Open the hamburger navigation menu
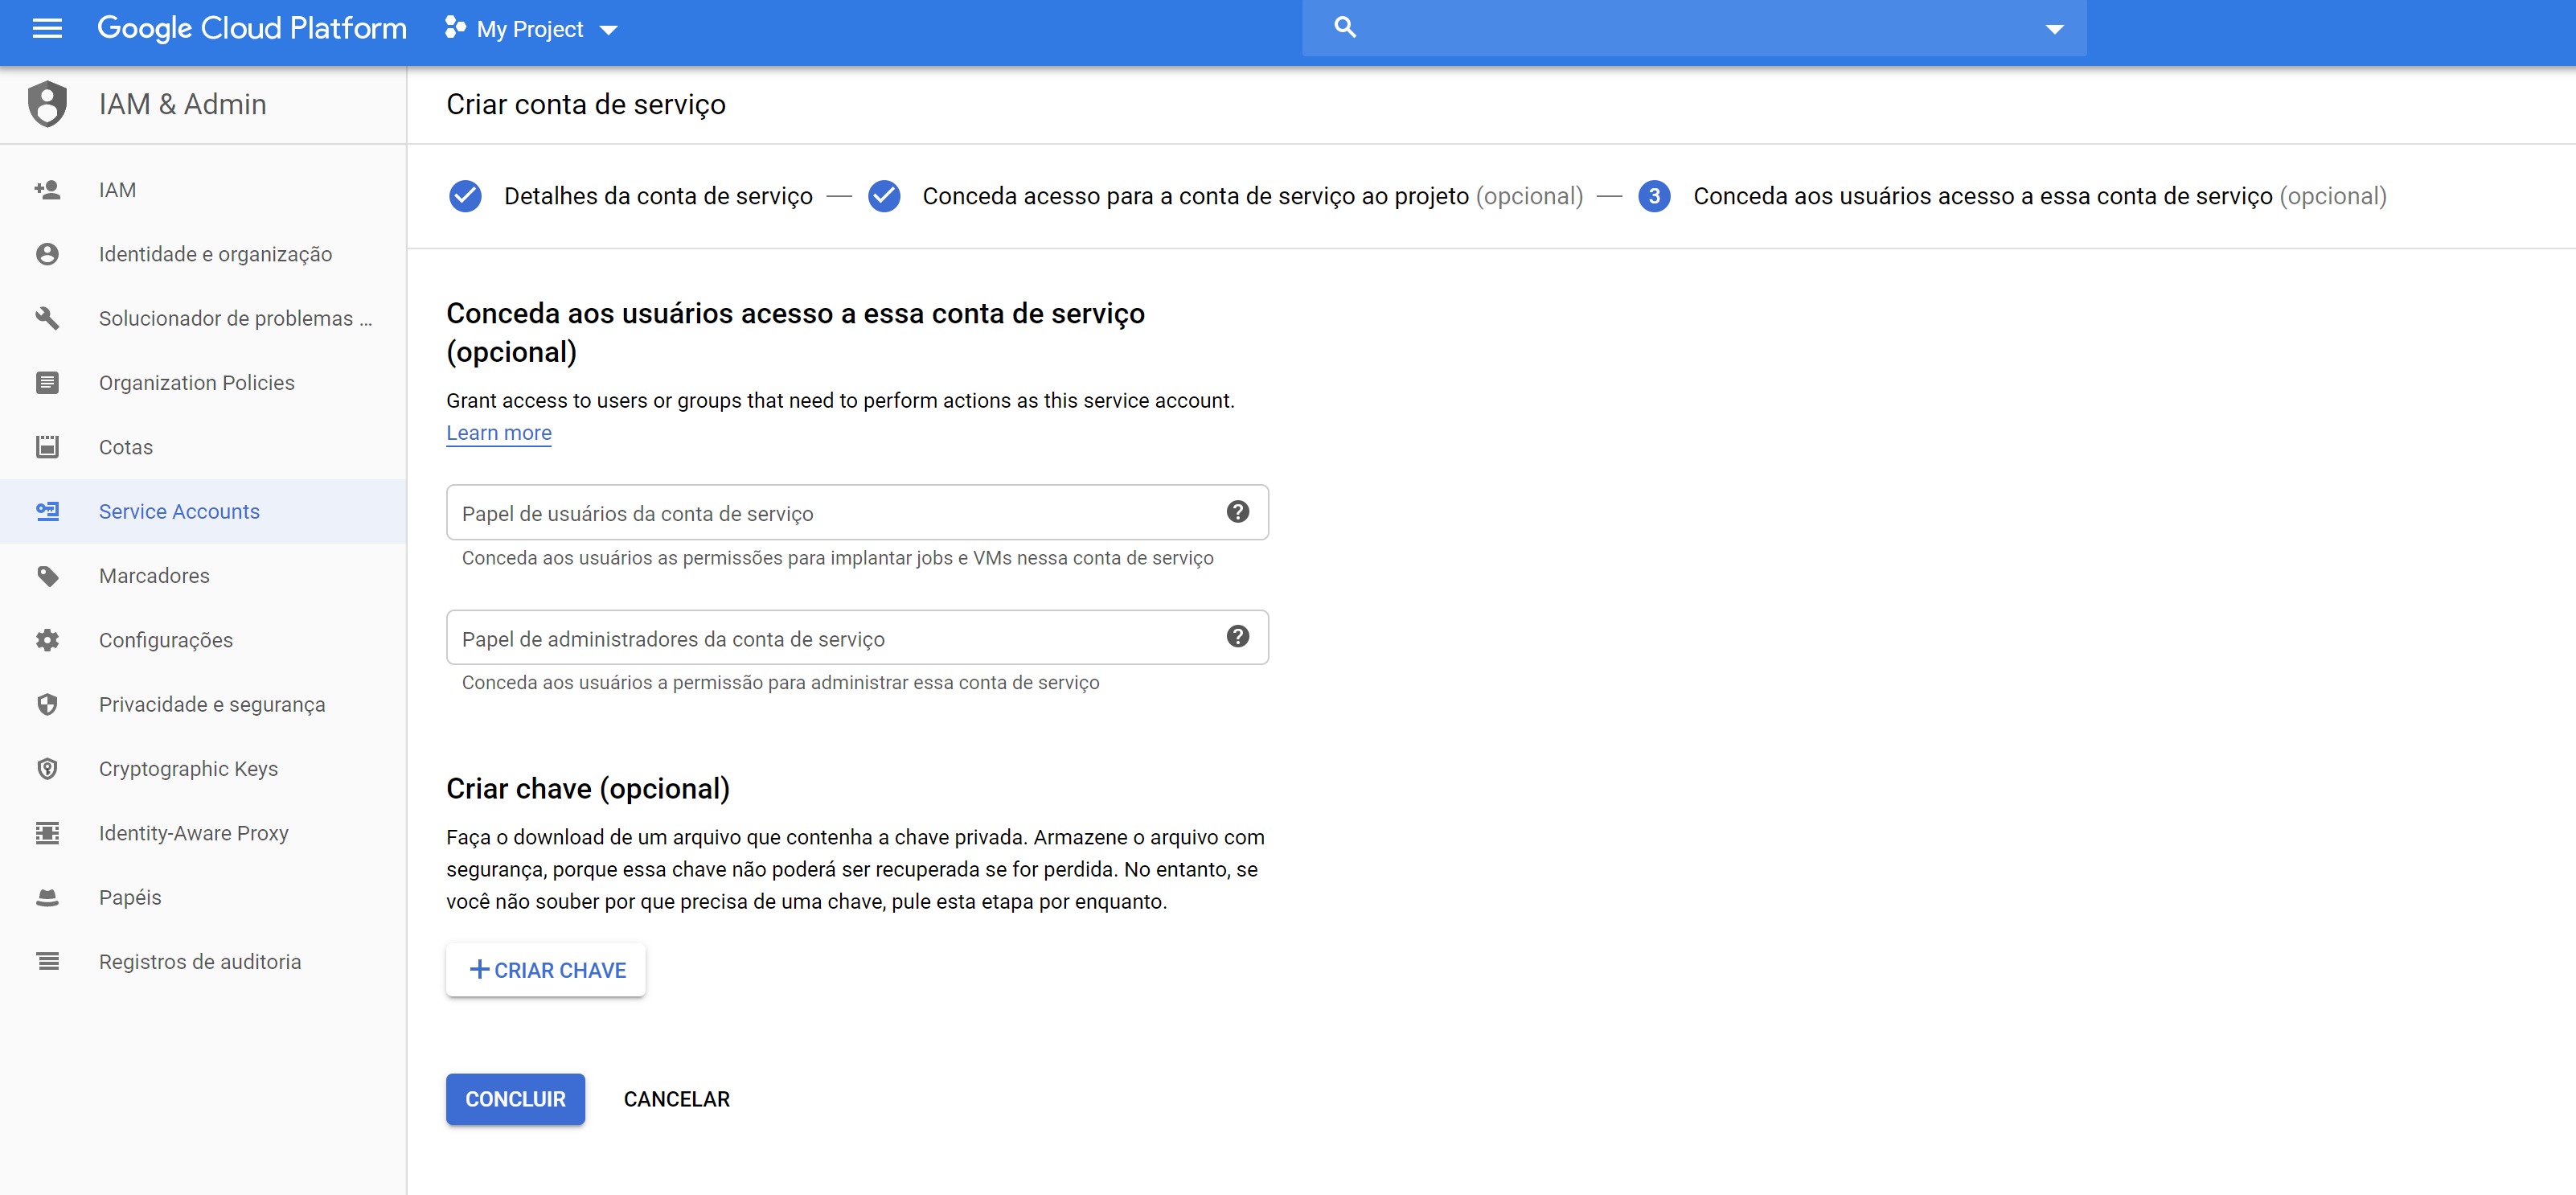2576x1195 pixels. point(47,28)
